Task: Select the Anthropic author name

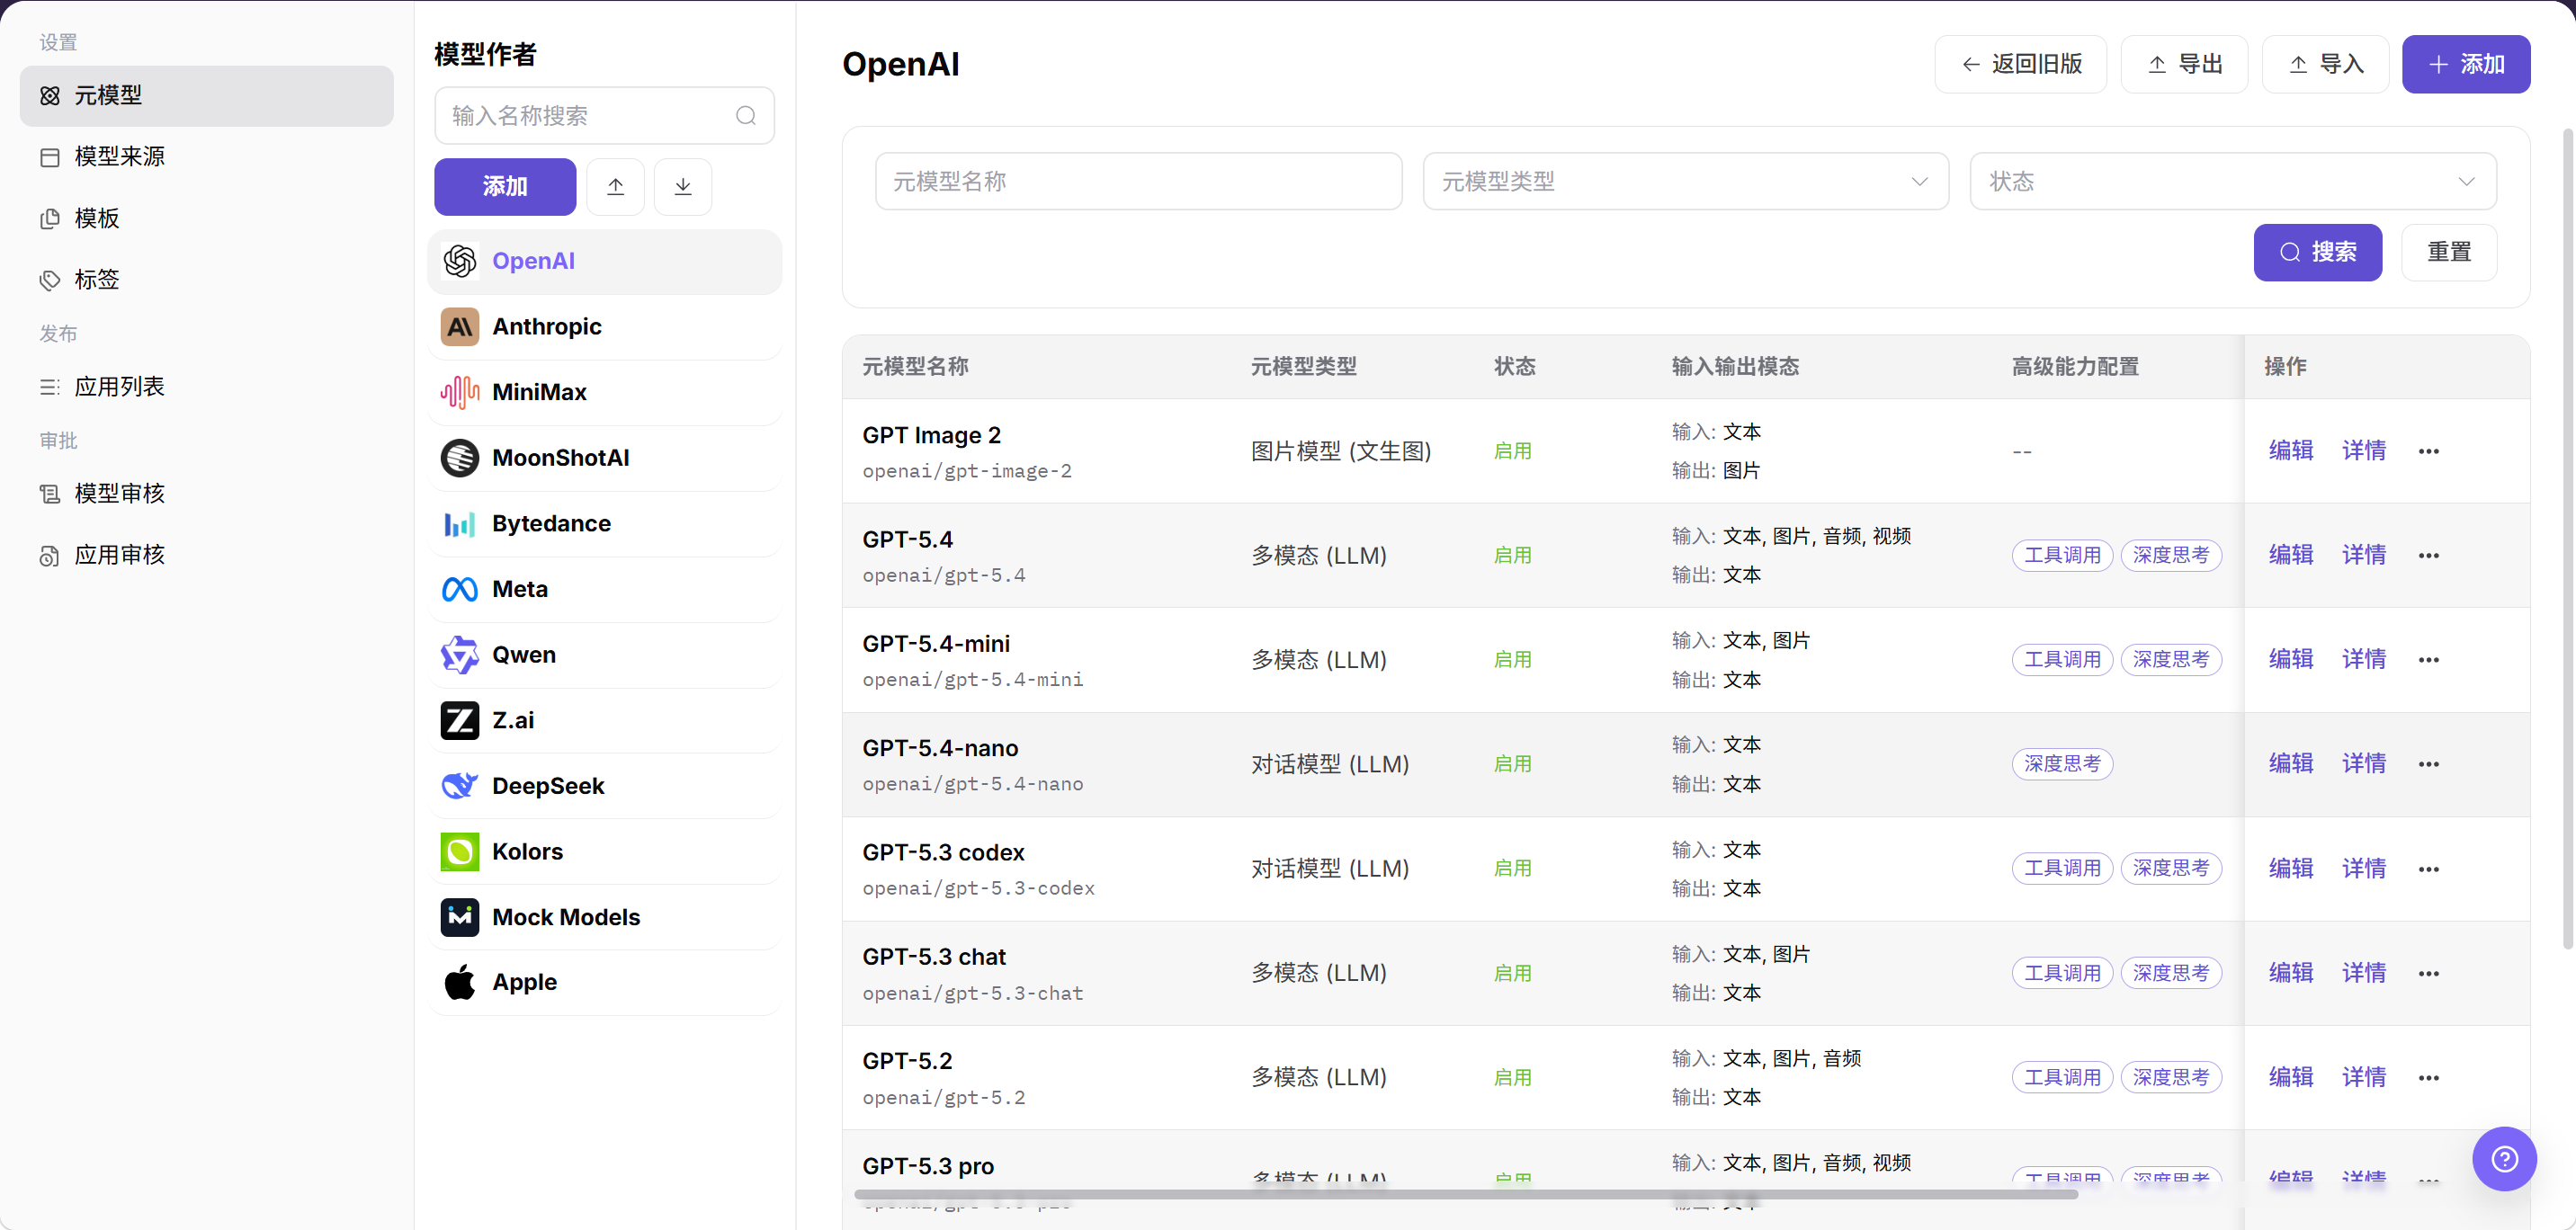Action: [547, 327]
